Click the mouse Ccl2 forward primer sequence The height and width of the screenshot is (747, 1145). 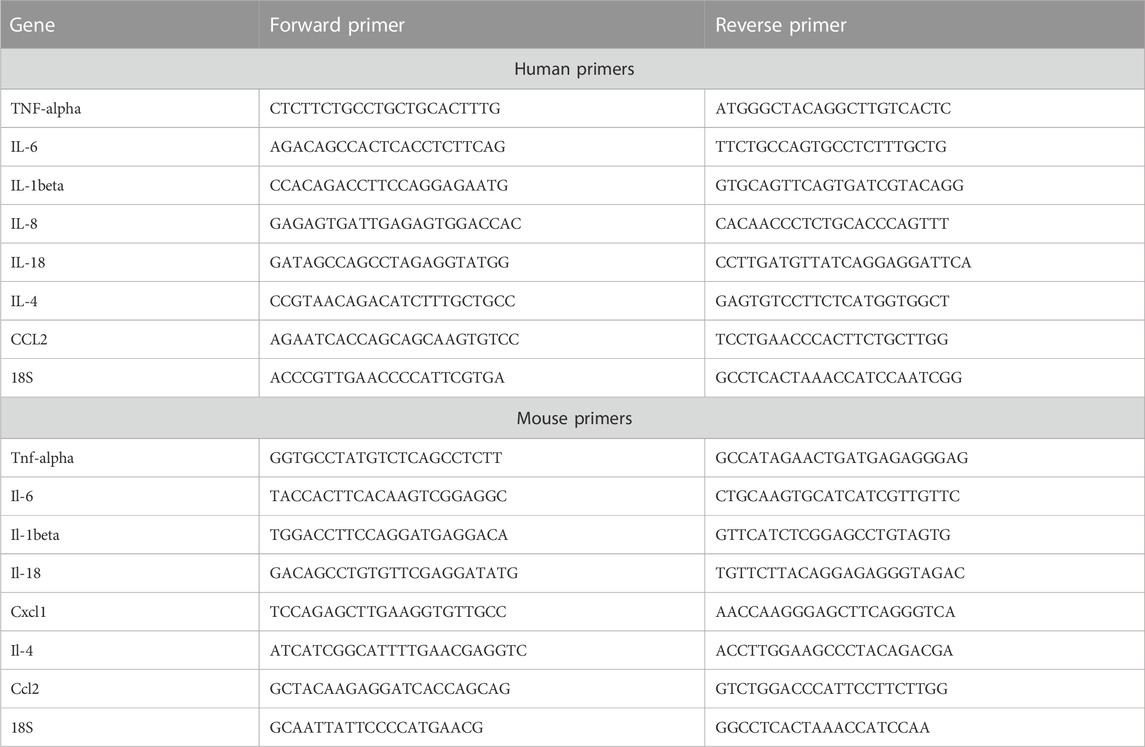coord(390,689)
